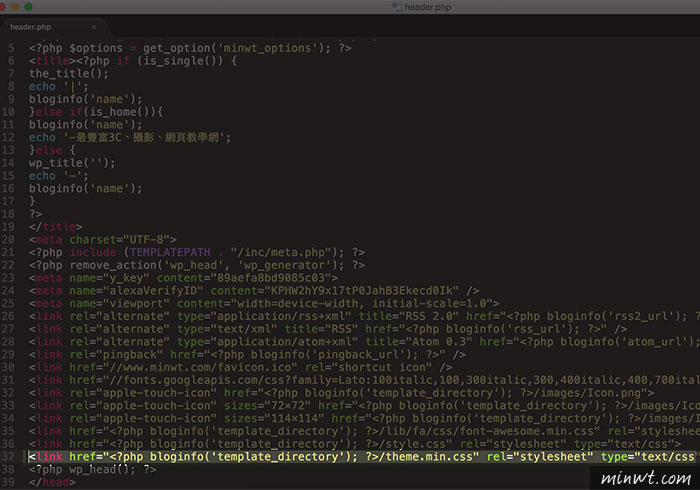Click sizes="114x114" on line 34
Viewport: 700px width, 490px height.
(x=274, y=419)
